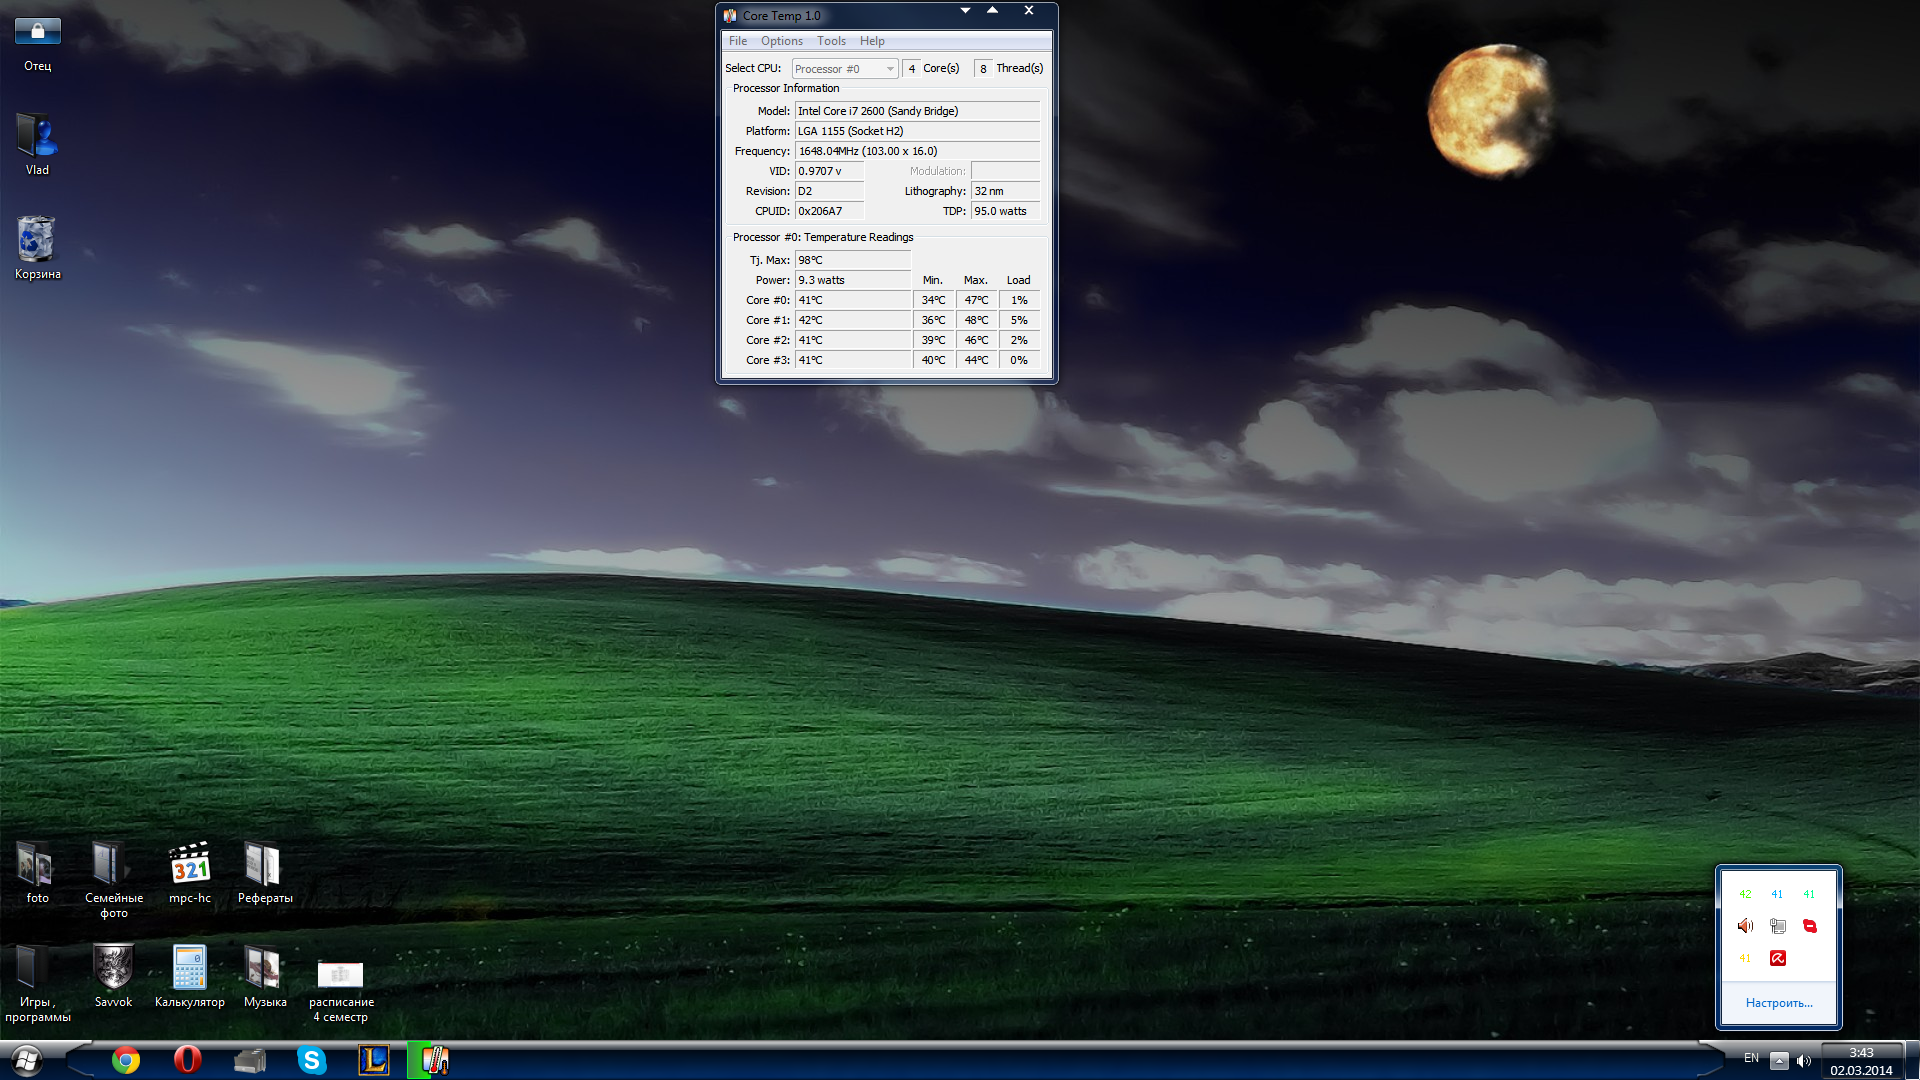
Task: Click the Model field Intel Core i7 2600
Action: tap(917, 111)
